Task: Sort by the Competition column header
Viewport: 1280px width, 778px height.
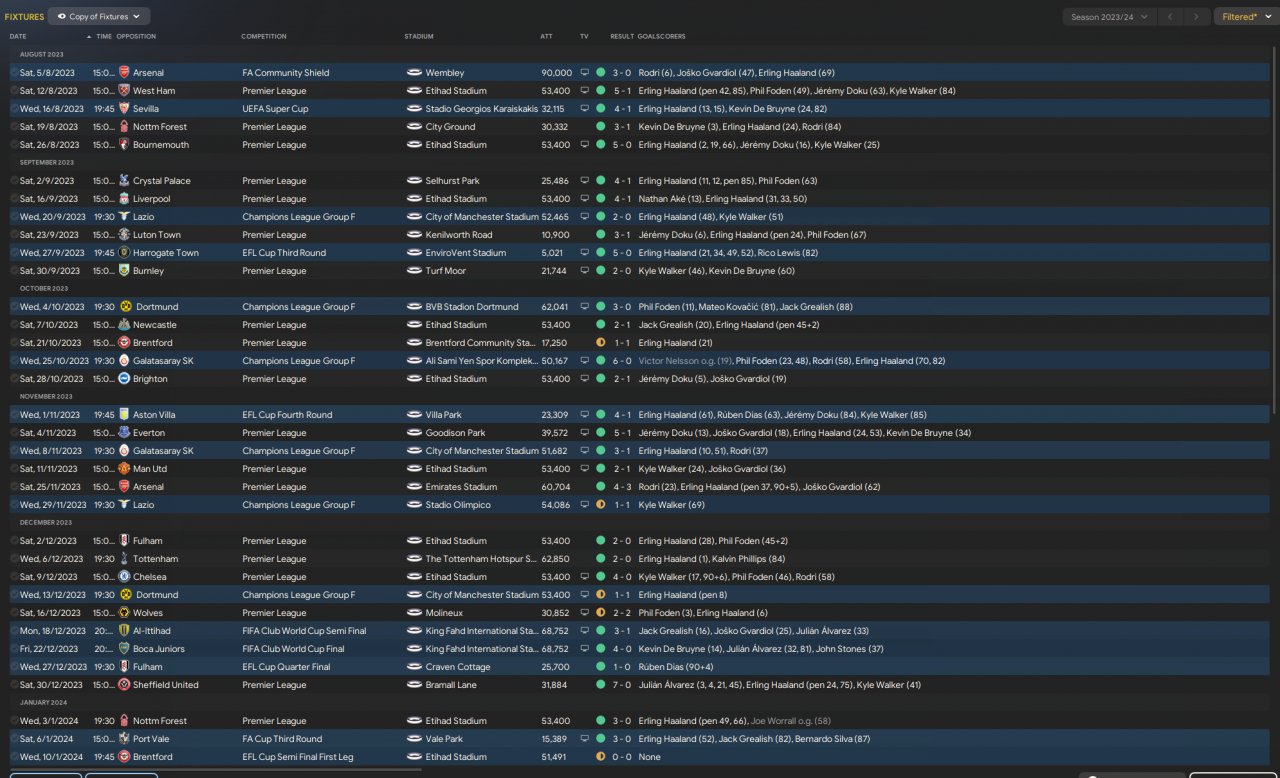Action: coord(264,37)
